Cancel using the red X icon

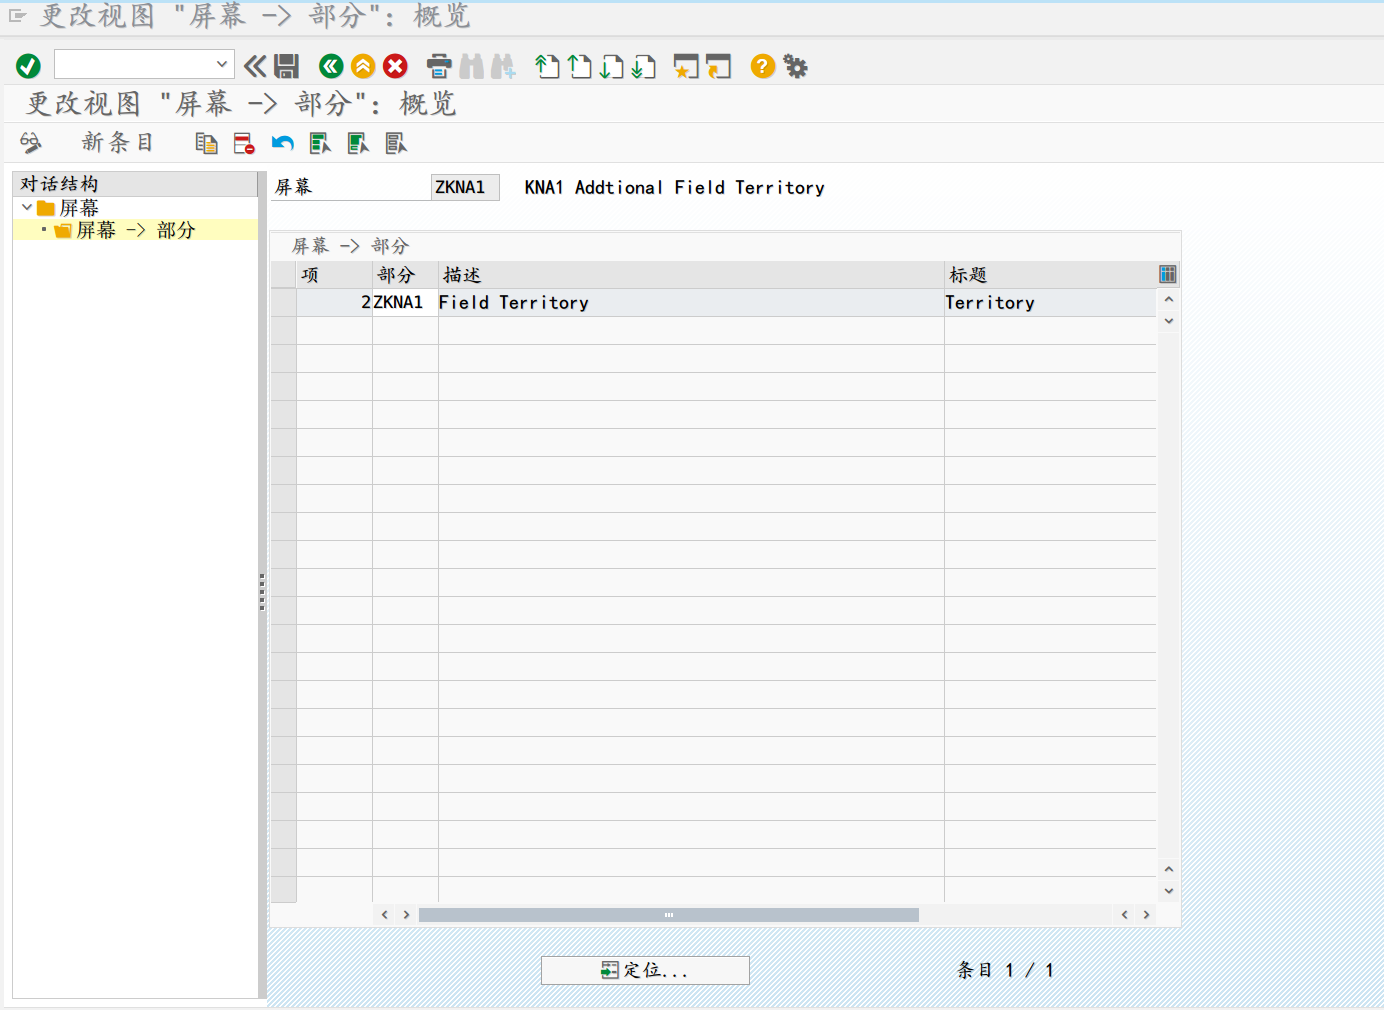[x=396, y=66]
